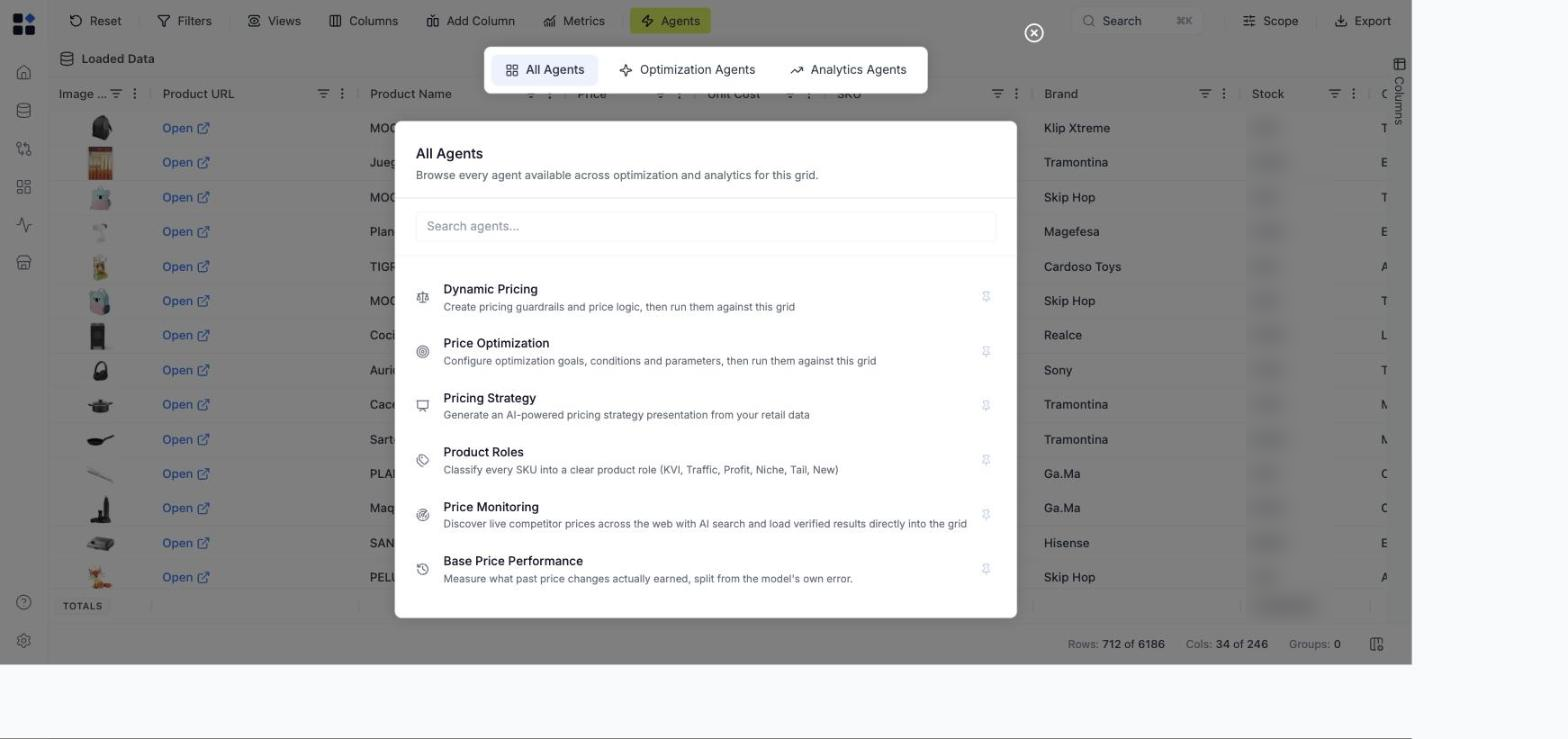Click the Export button
1568x739 pixels.
coord(1362,21)
